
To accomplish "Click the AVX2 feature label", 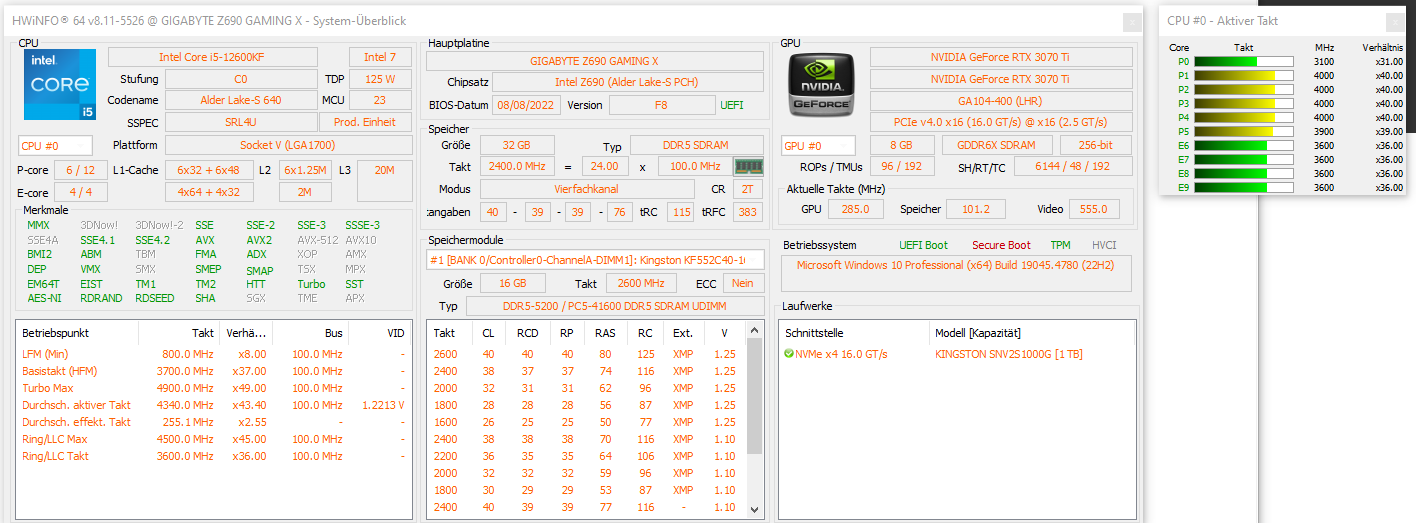I will (259, 240).
